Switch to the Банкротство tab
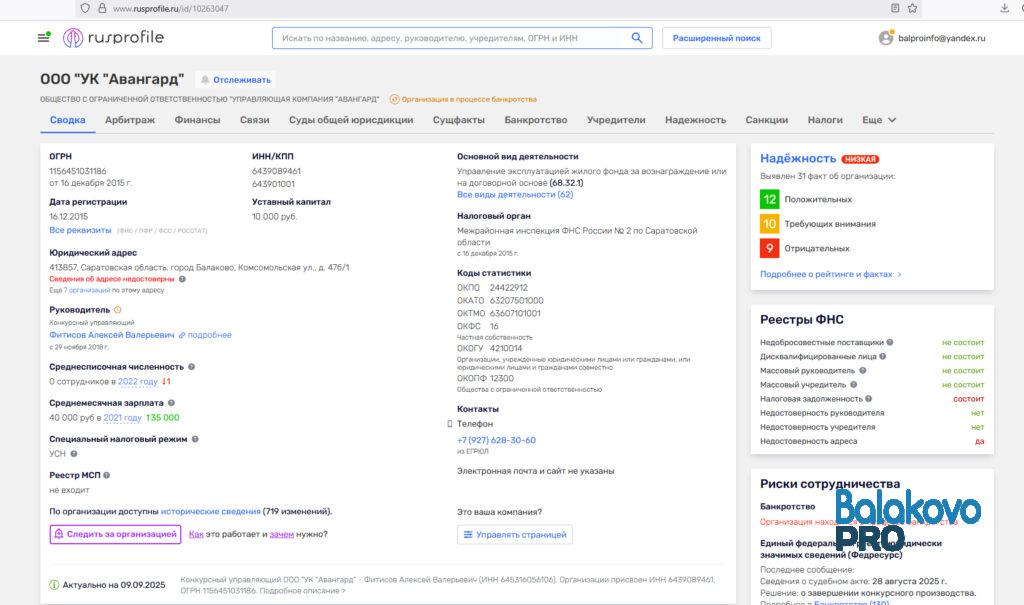 (x=536, y=120)
